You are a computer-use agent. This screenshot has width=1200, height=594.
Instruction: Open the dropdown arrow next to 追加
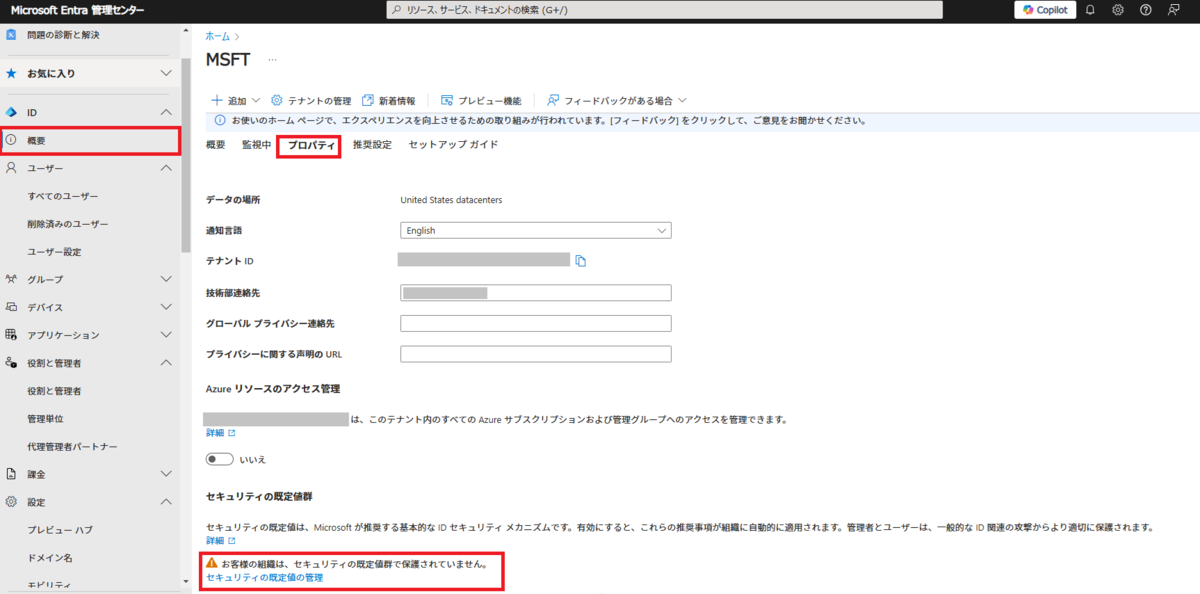(x=255, y=101)
